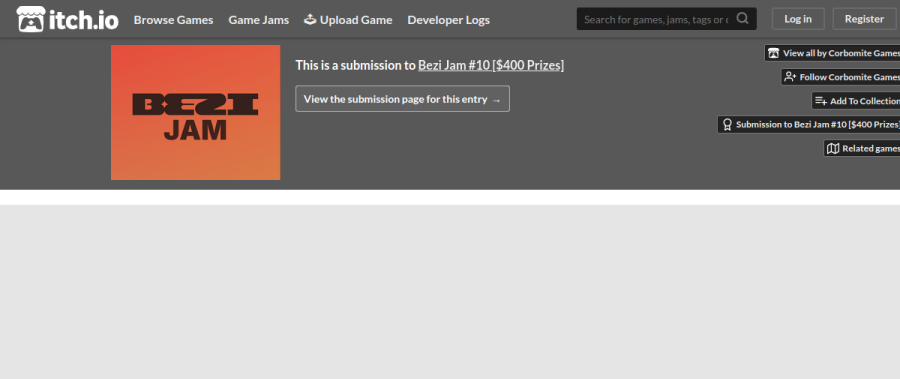
Task: Open Browse Games menu item
Action: click(173, 20)
